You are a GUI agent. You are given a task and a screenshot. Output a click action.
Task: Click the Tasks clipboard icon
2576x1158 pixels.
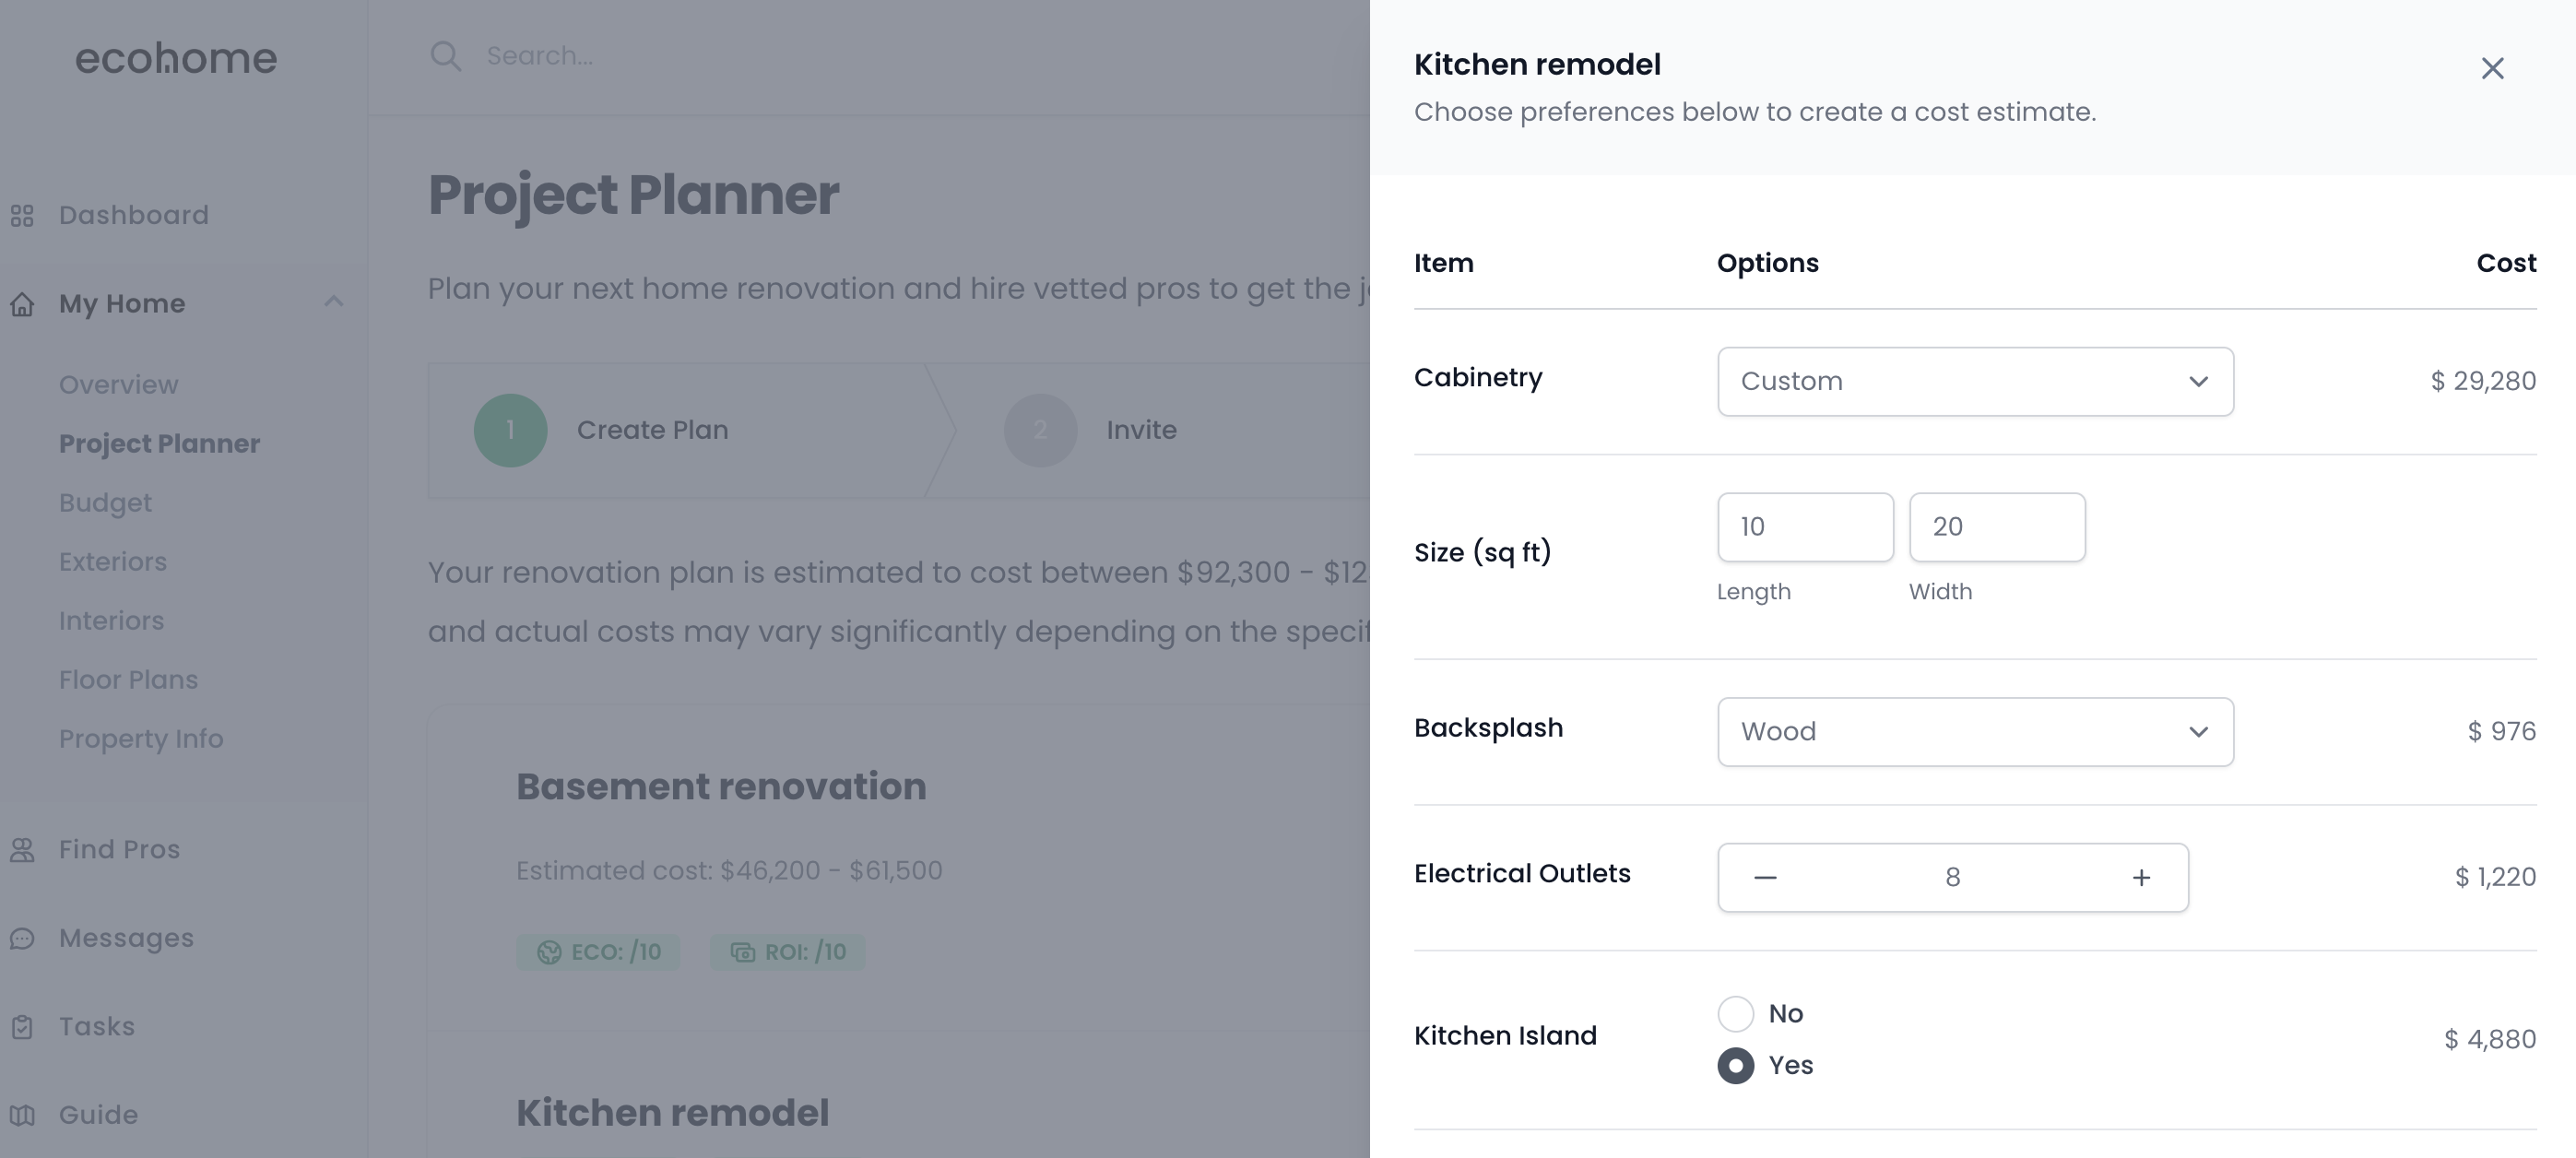click(23, 1026)
